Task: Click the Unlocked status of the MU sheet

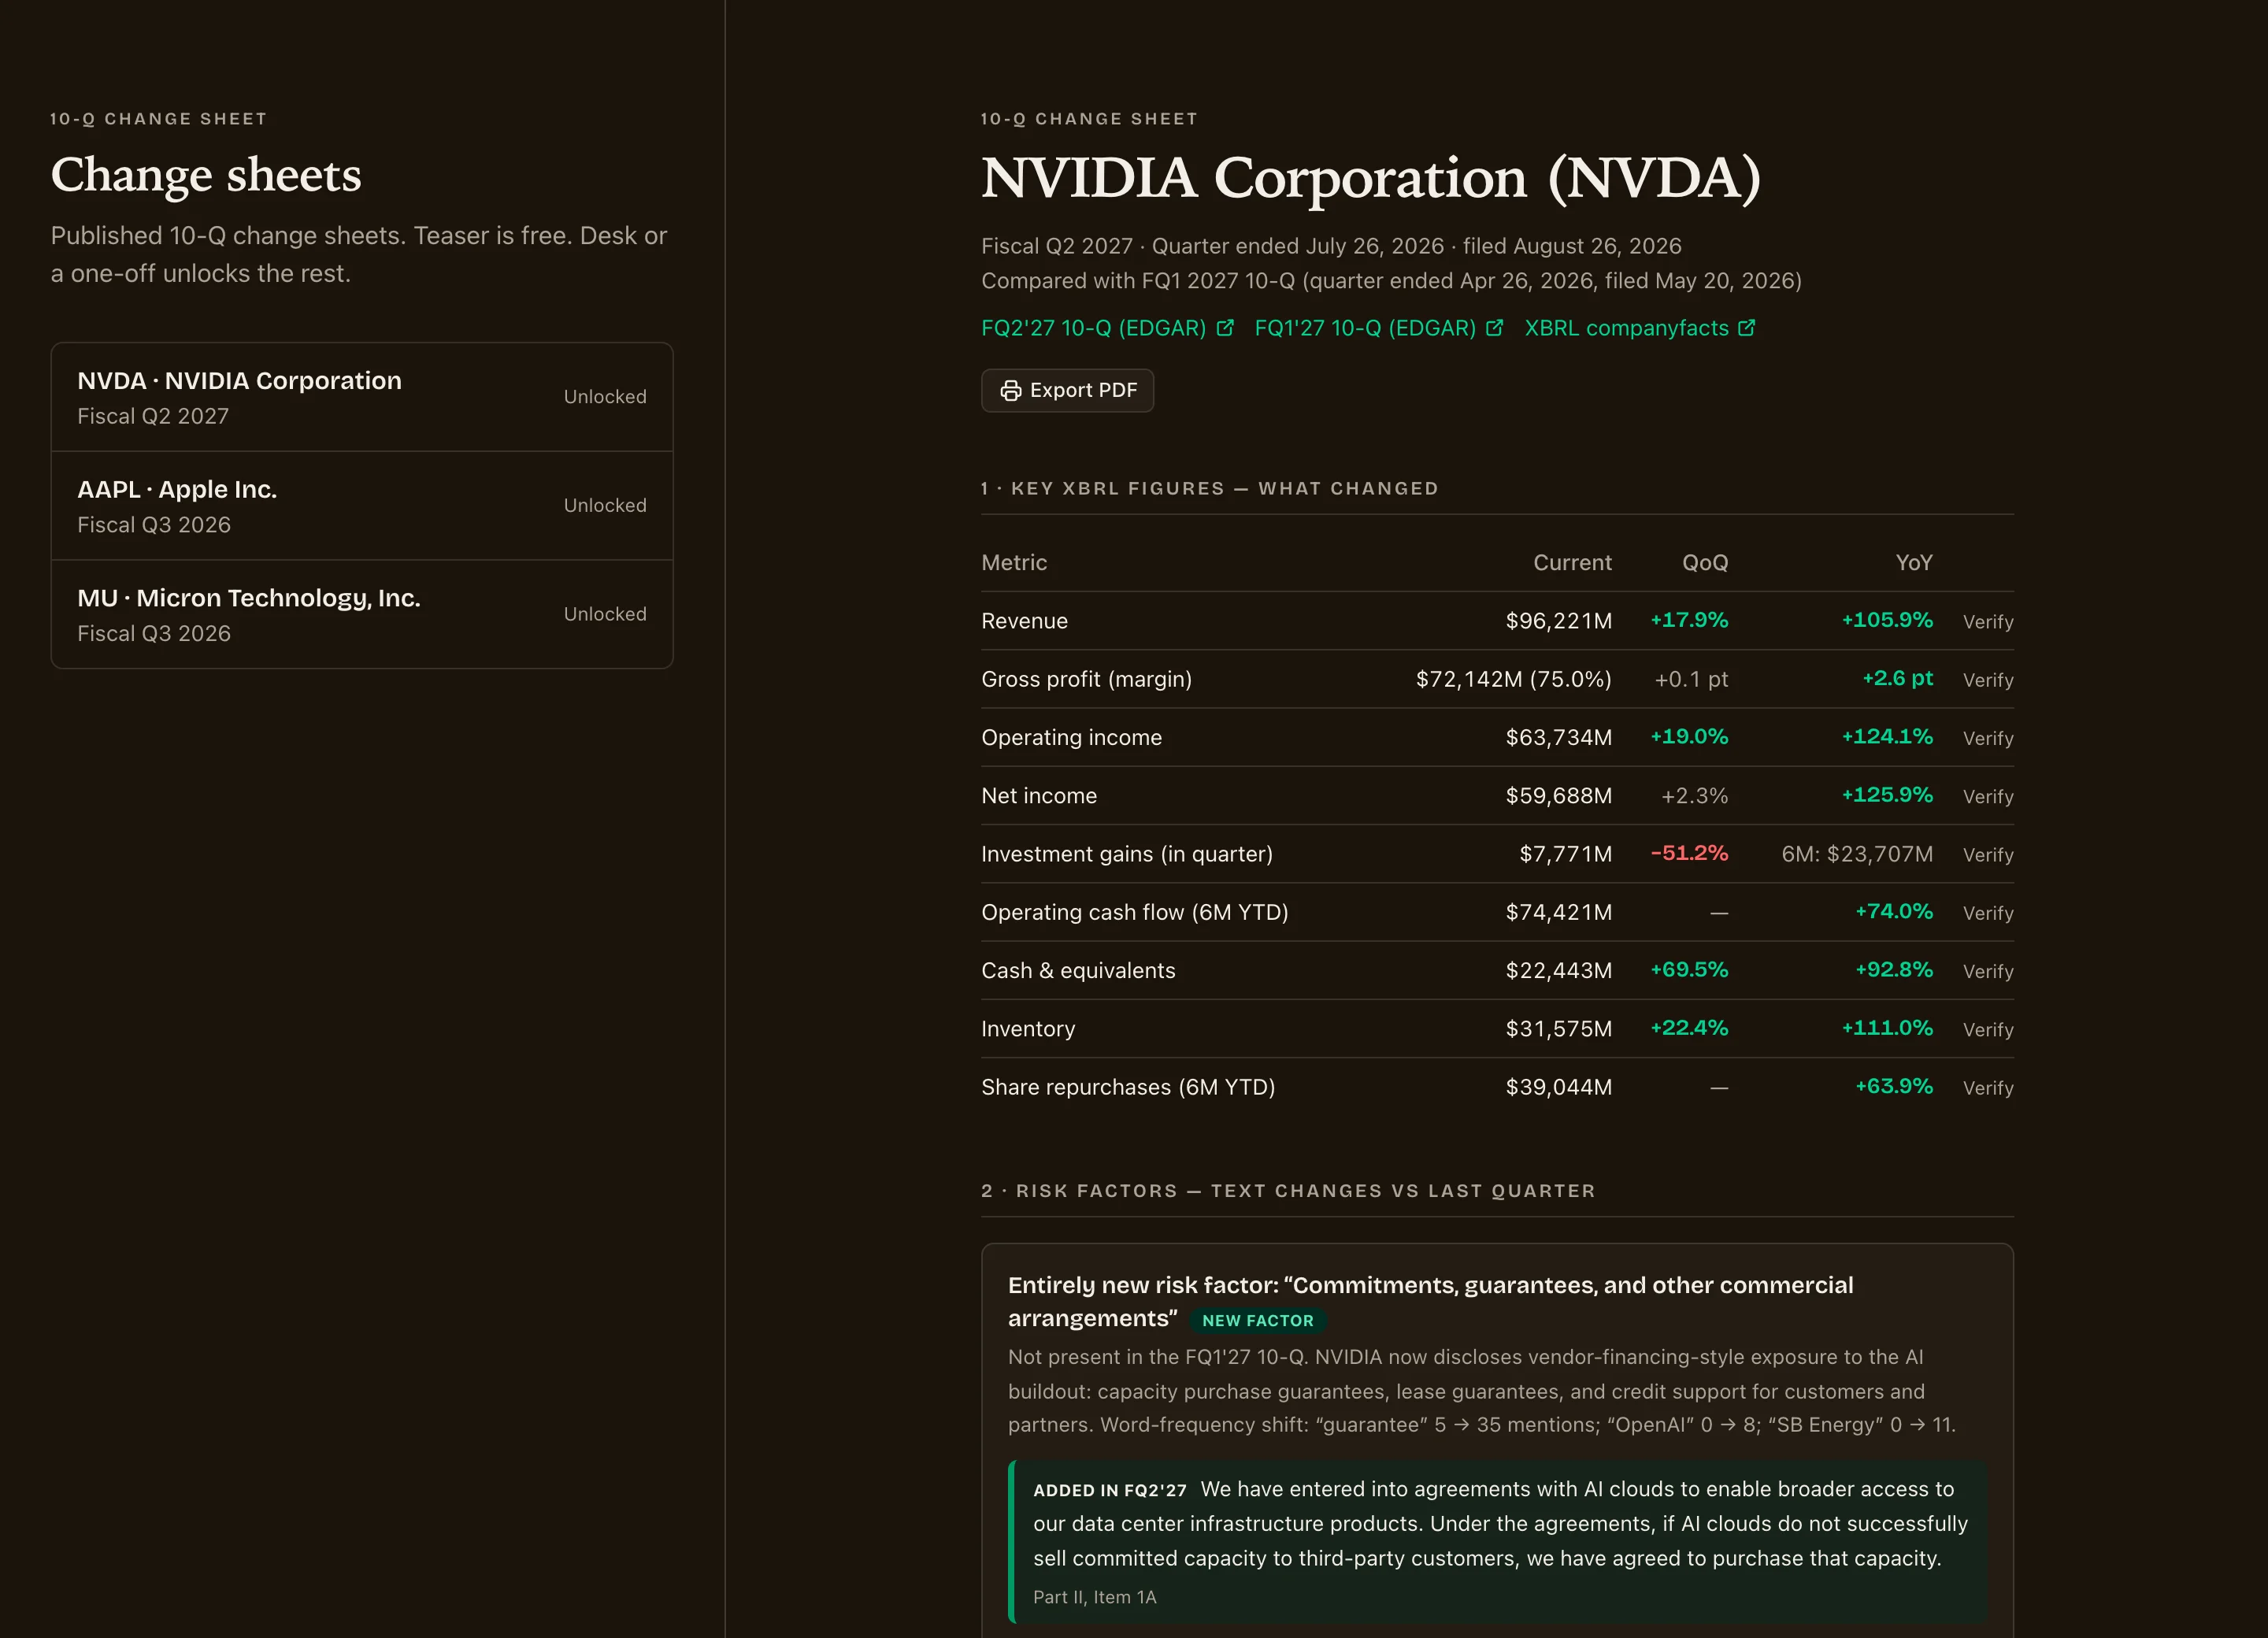Action: point(605,614)
